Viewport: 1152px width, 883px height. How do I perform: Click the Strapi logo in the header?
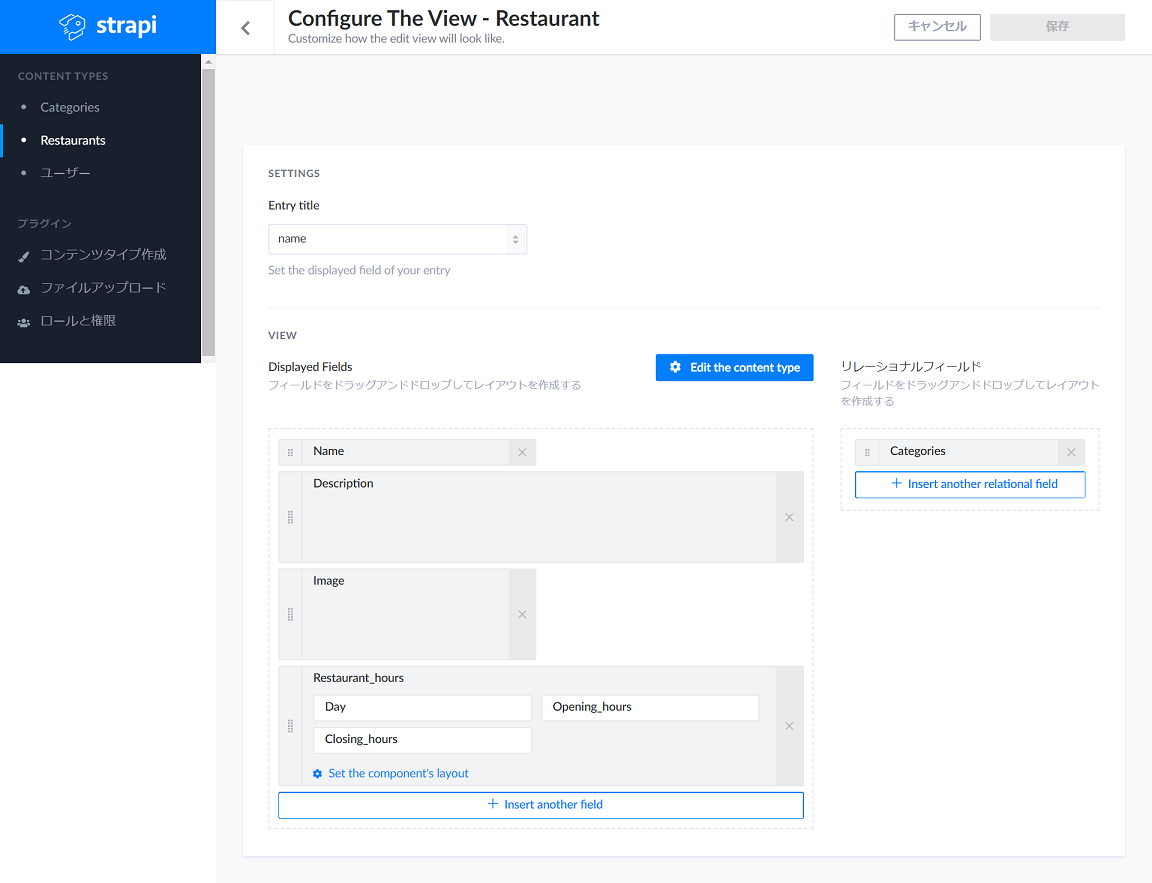[x=108, y=26]
